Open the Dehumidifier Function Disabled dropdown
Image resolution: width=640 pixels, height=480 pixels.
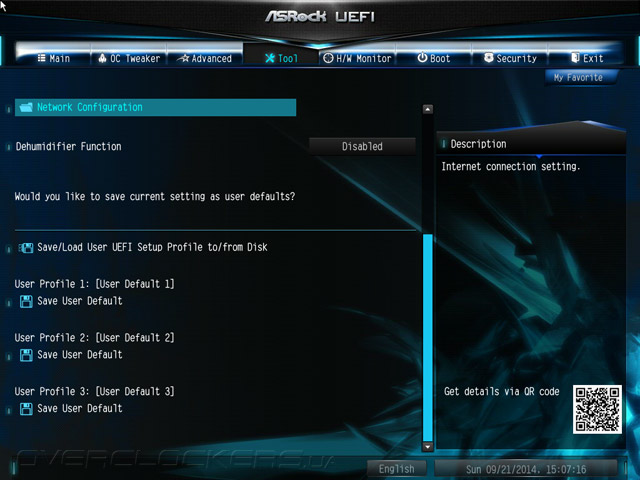pos(362,146)
